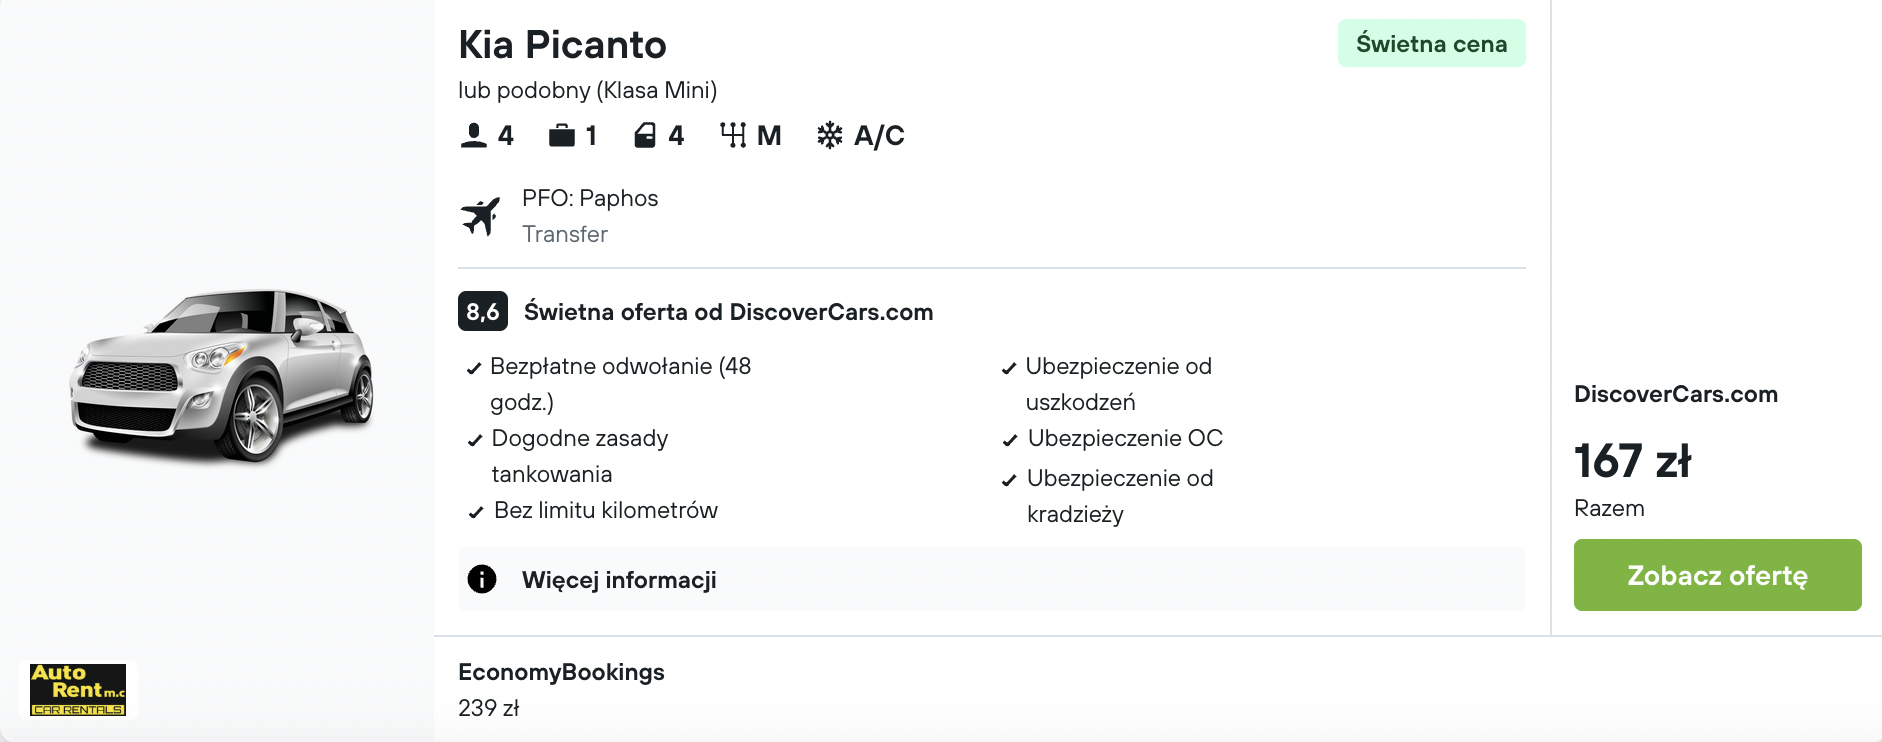
Task: Click the passenger seats person icon
Action: tap(473, 135)
